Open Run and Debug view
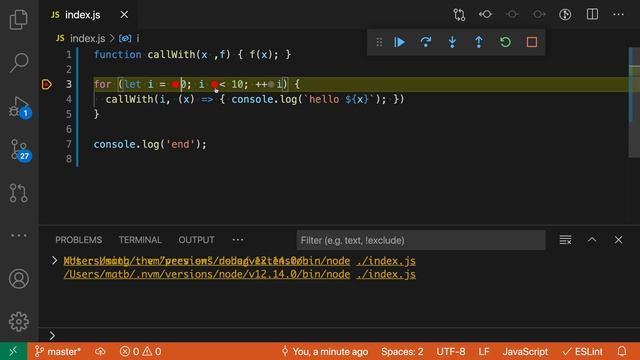640x360 pixels. 19,107
